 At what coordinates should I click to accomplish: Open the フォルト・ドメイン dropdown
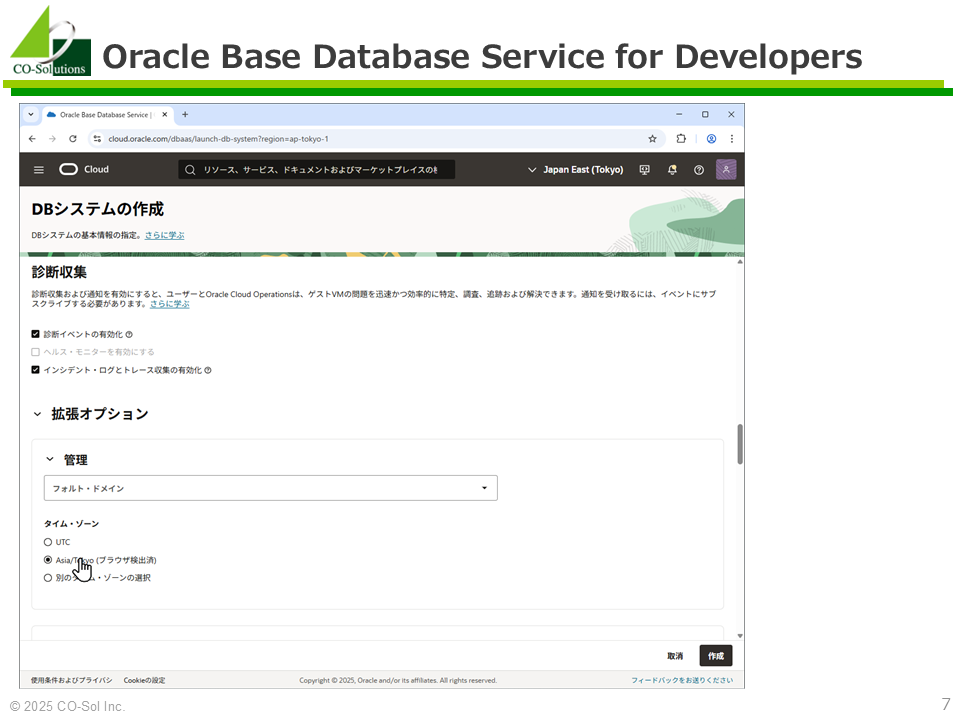(x=271, y=488)
